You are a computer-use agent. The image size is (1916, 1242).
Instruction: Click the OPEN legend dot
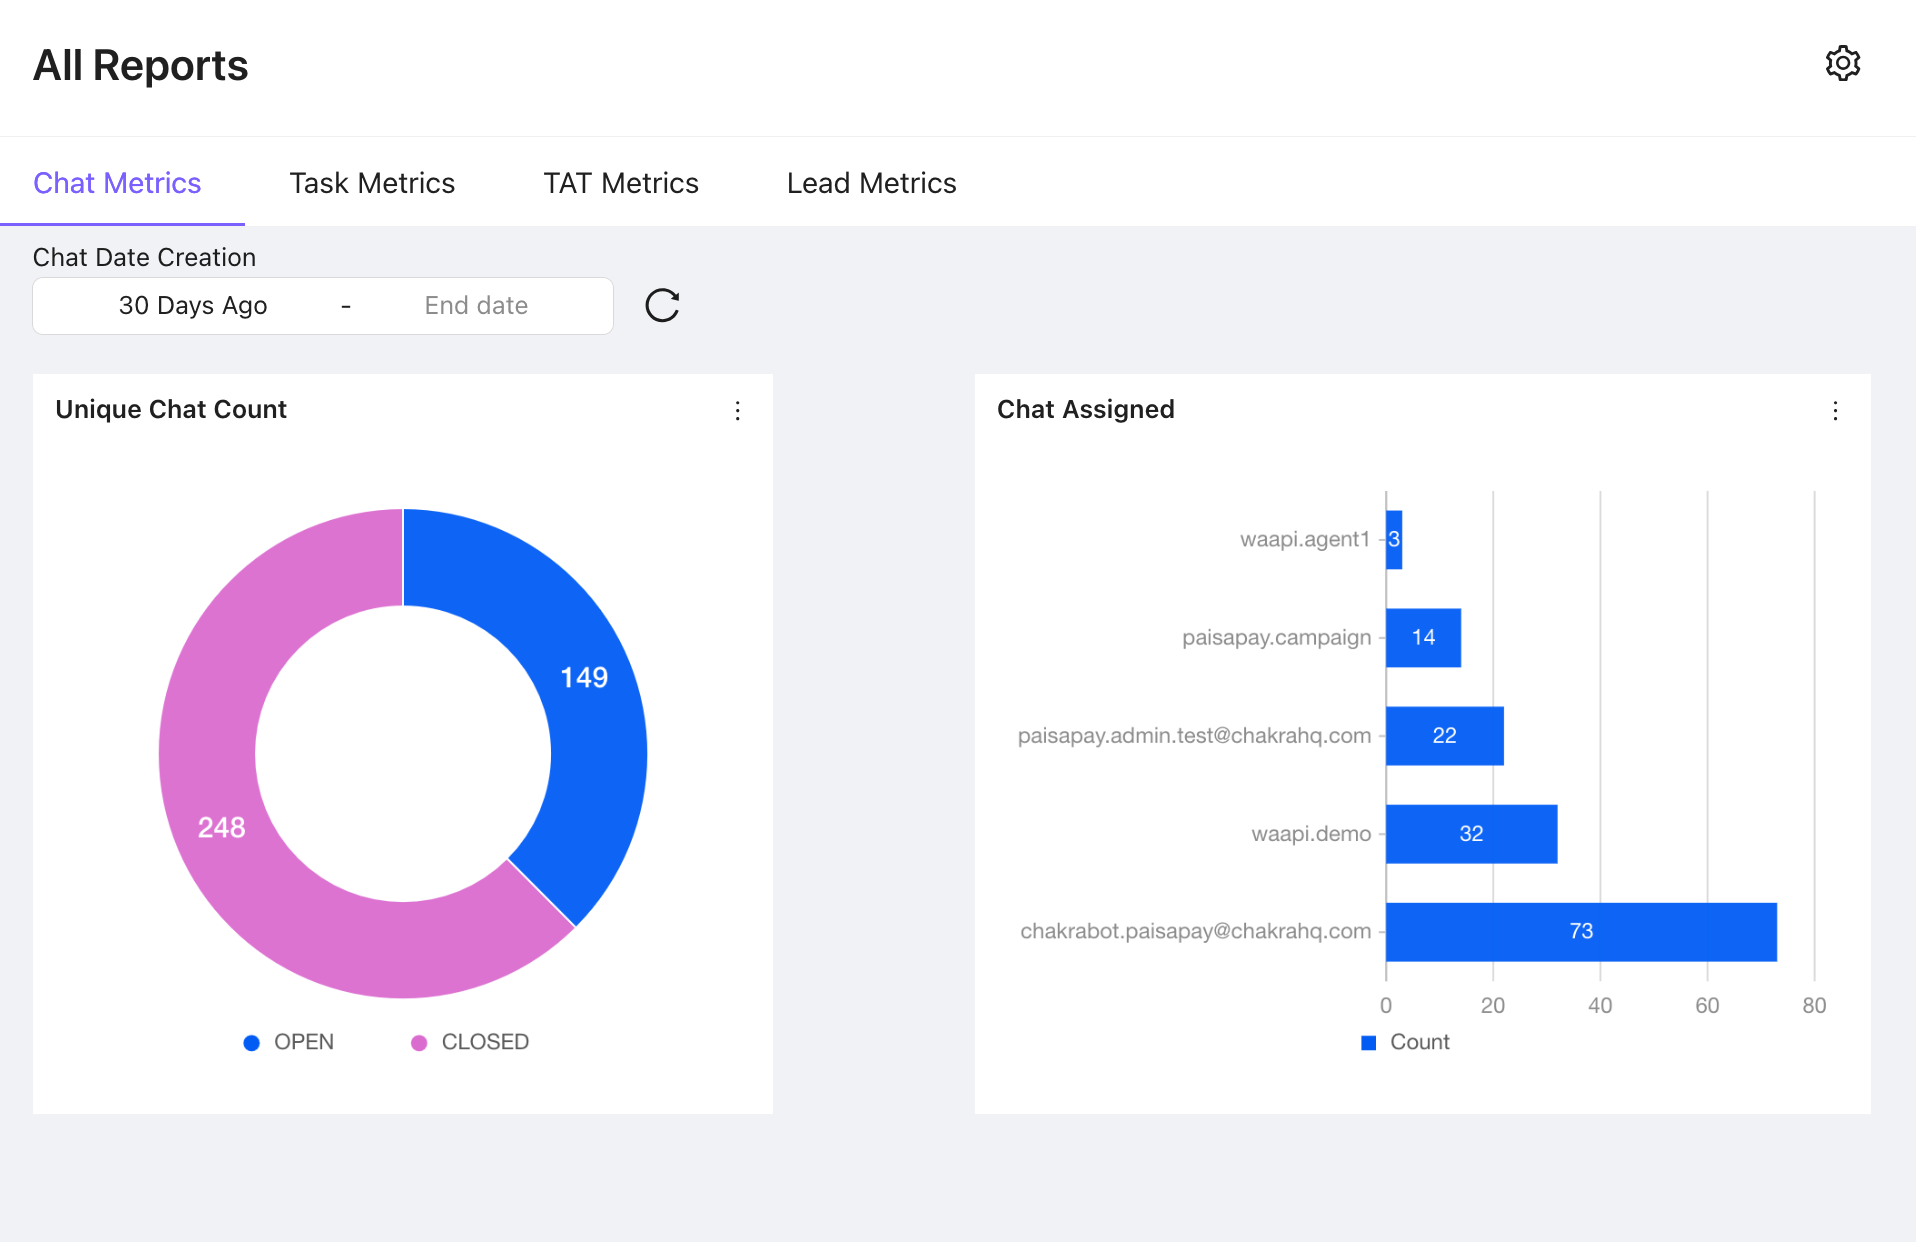click(x=251, y=1041)
